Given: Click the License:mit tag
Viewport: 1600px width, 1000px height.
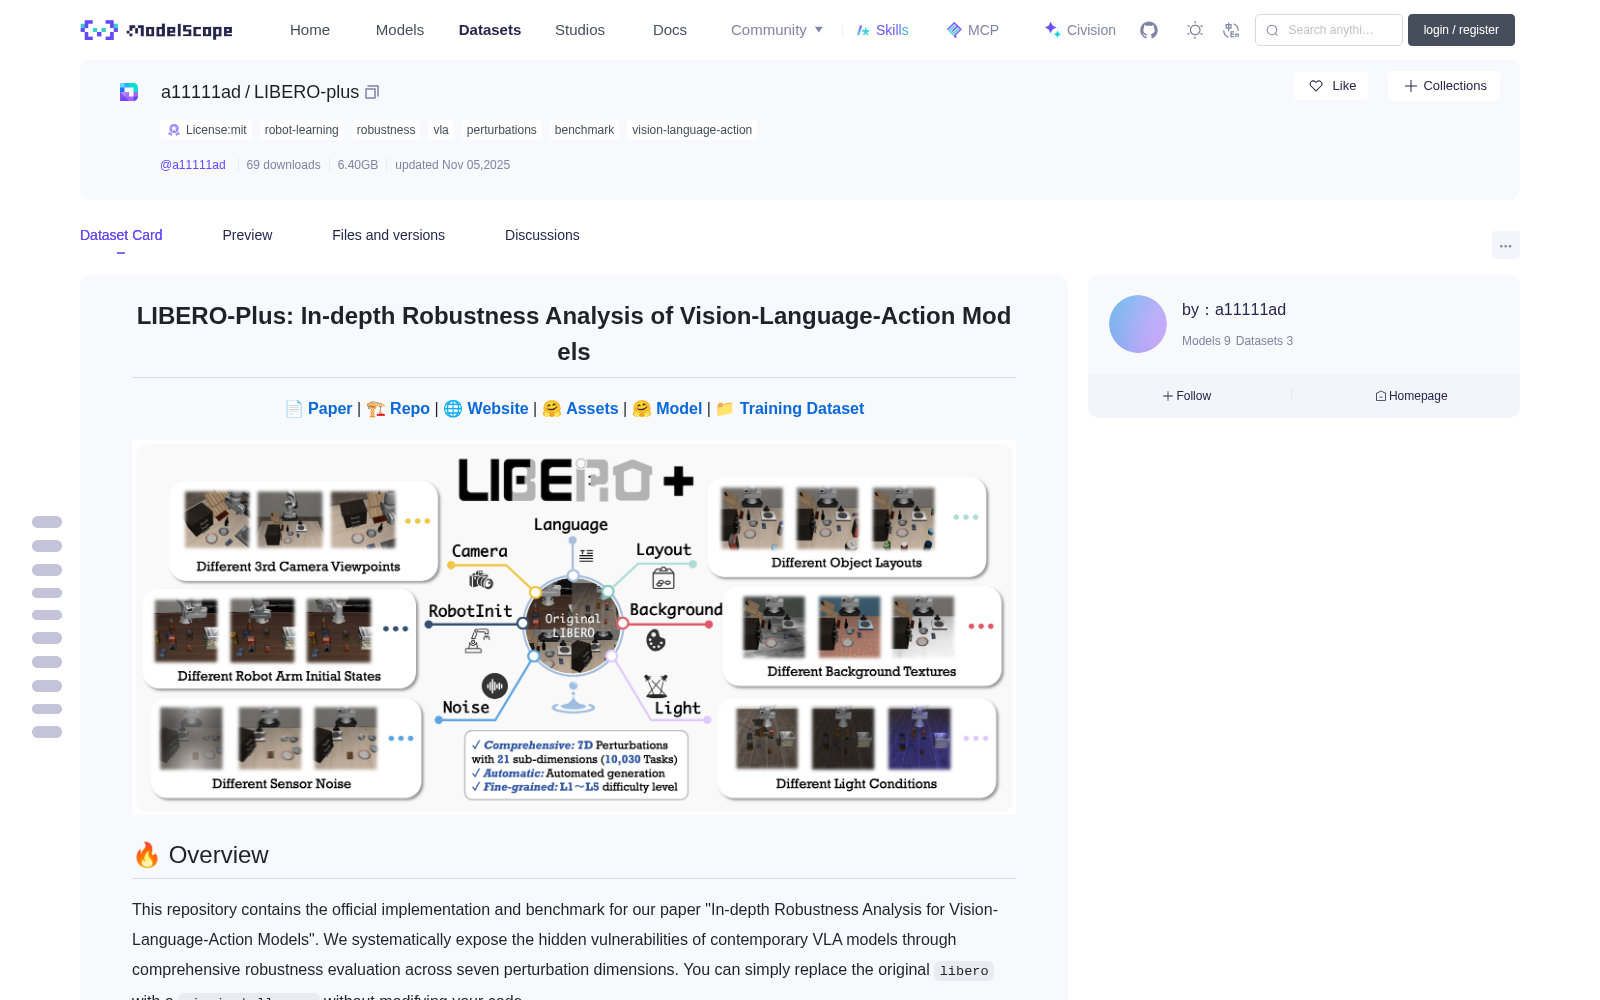Looking at the screenshot, I should point(206,130).
